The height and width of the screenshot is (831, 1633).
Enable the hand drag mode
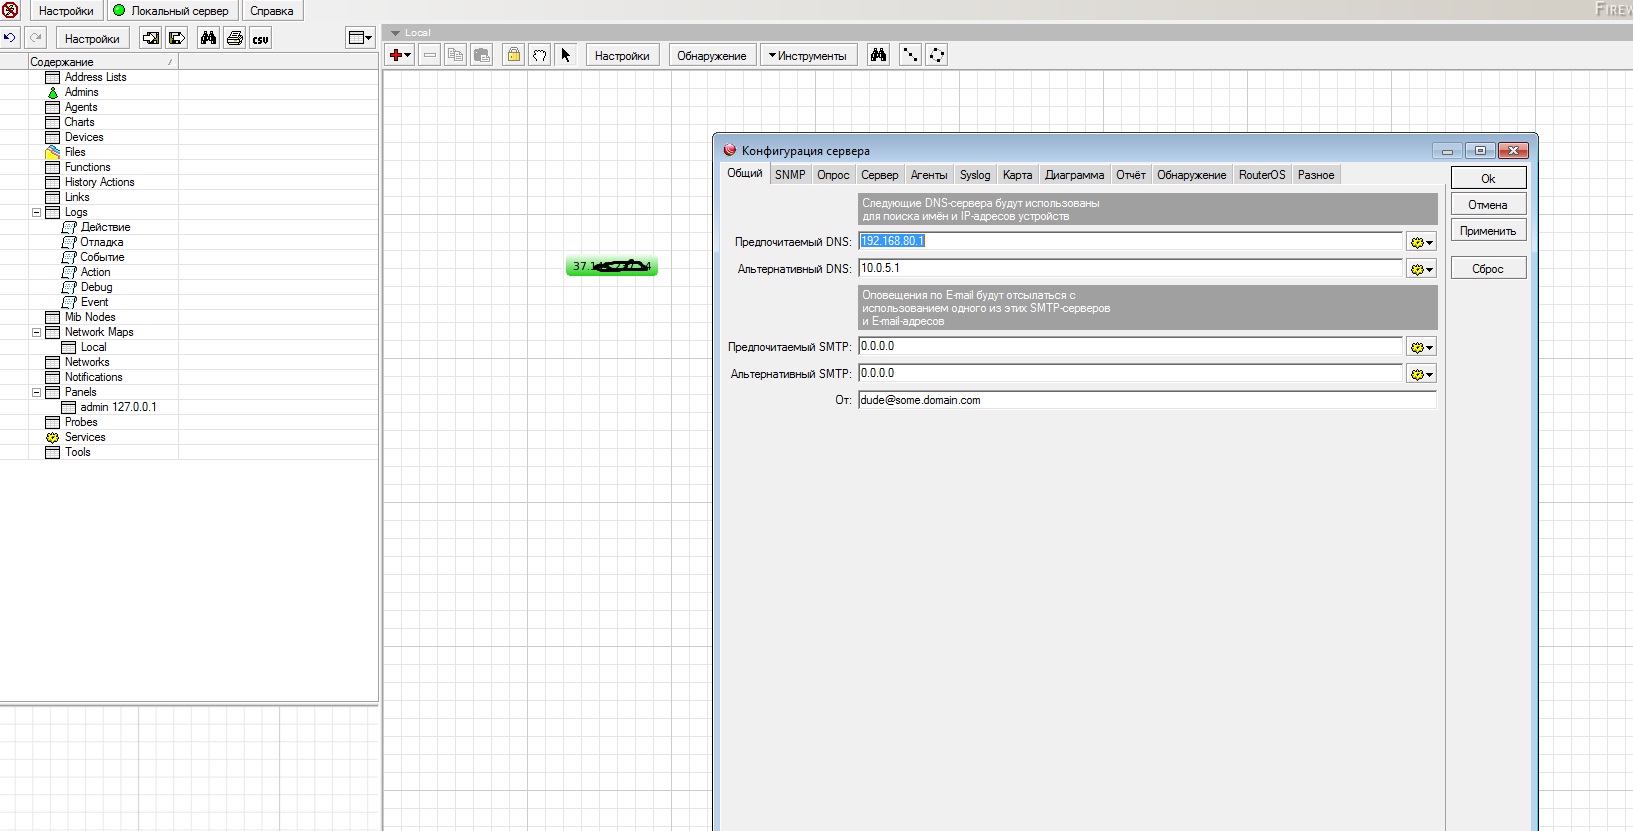click(x=539, y=55)
